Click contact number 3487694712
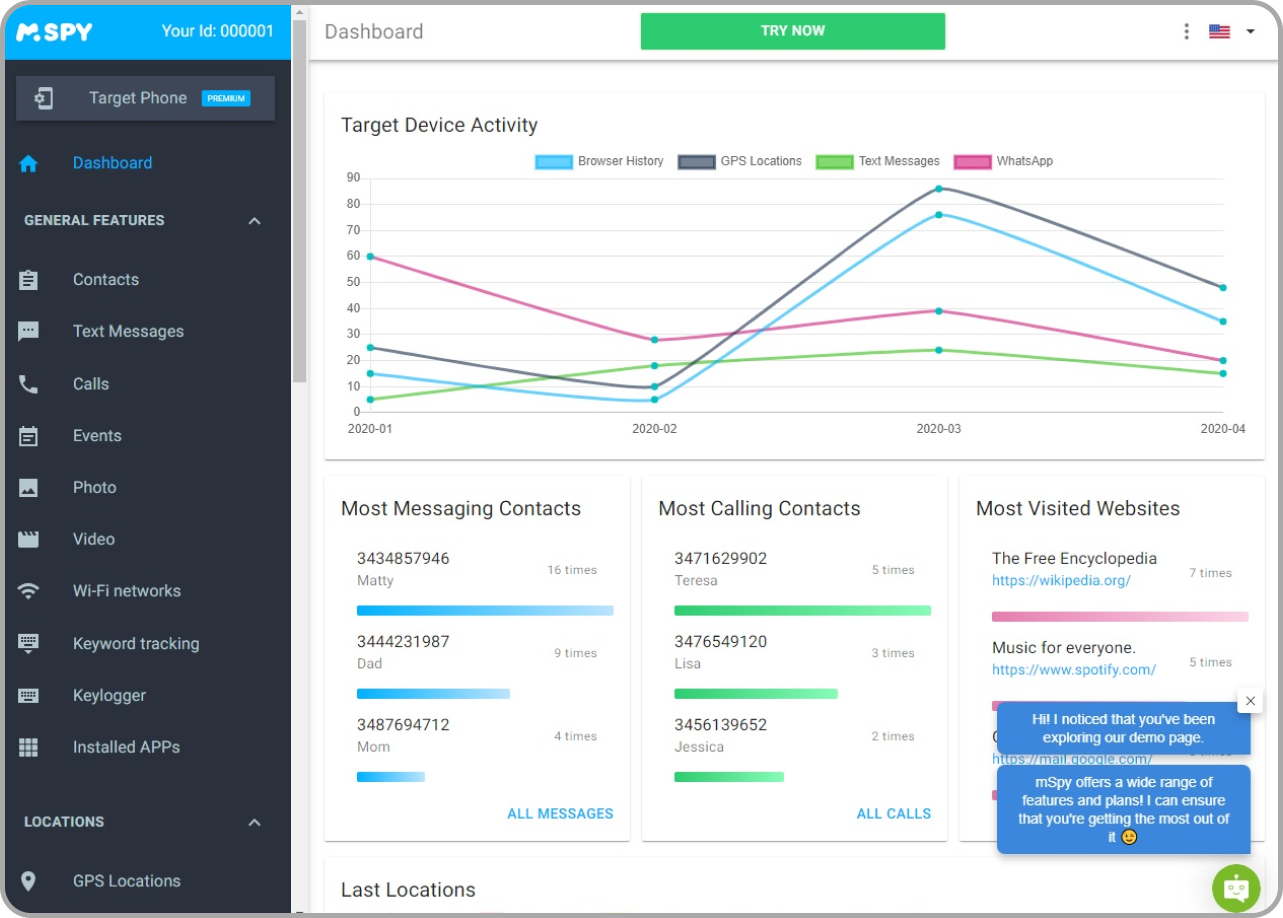This screenshot has width=1283, height=918. tap(403, 724)
